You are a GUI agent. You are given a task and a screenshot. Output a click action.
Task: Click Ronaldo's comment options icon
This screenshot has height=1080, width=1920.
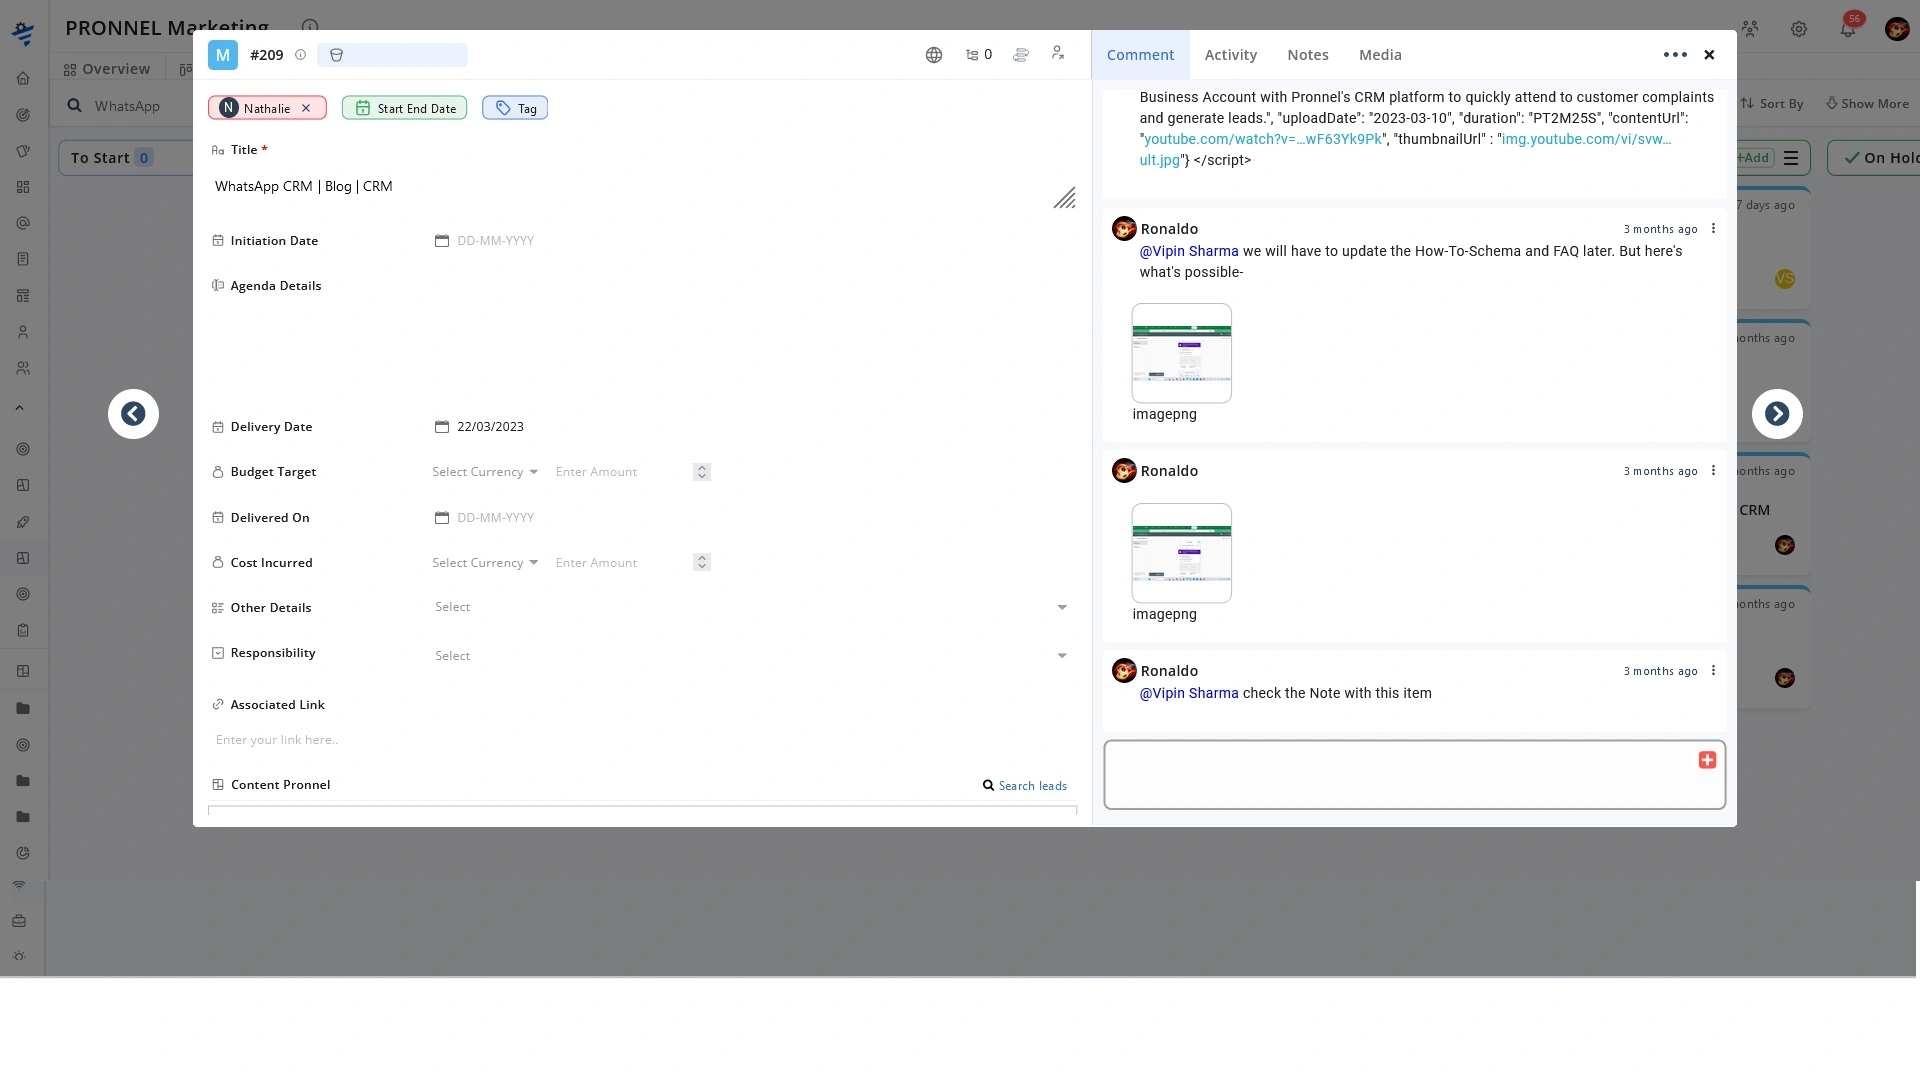click(1713, 670)
